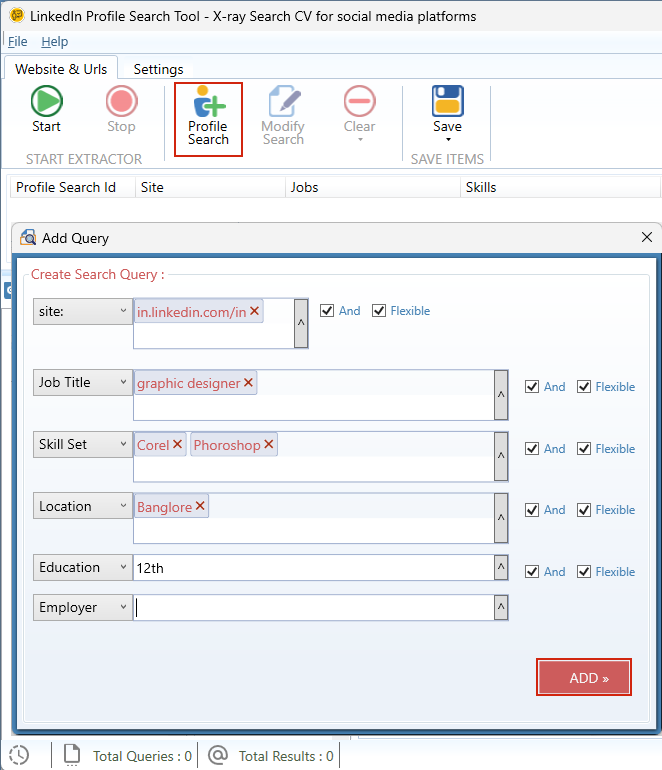
Task: Toggle the And checkbox for Education
Action: tap(532, 572)
